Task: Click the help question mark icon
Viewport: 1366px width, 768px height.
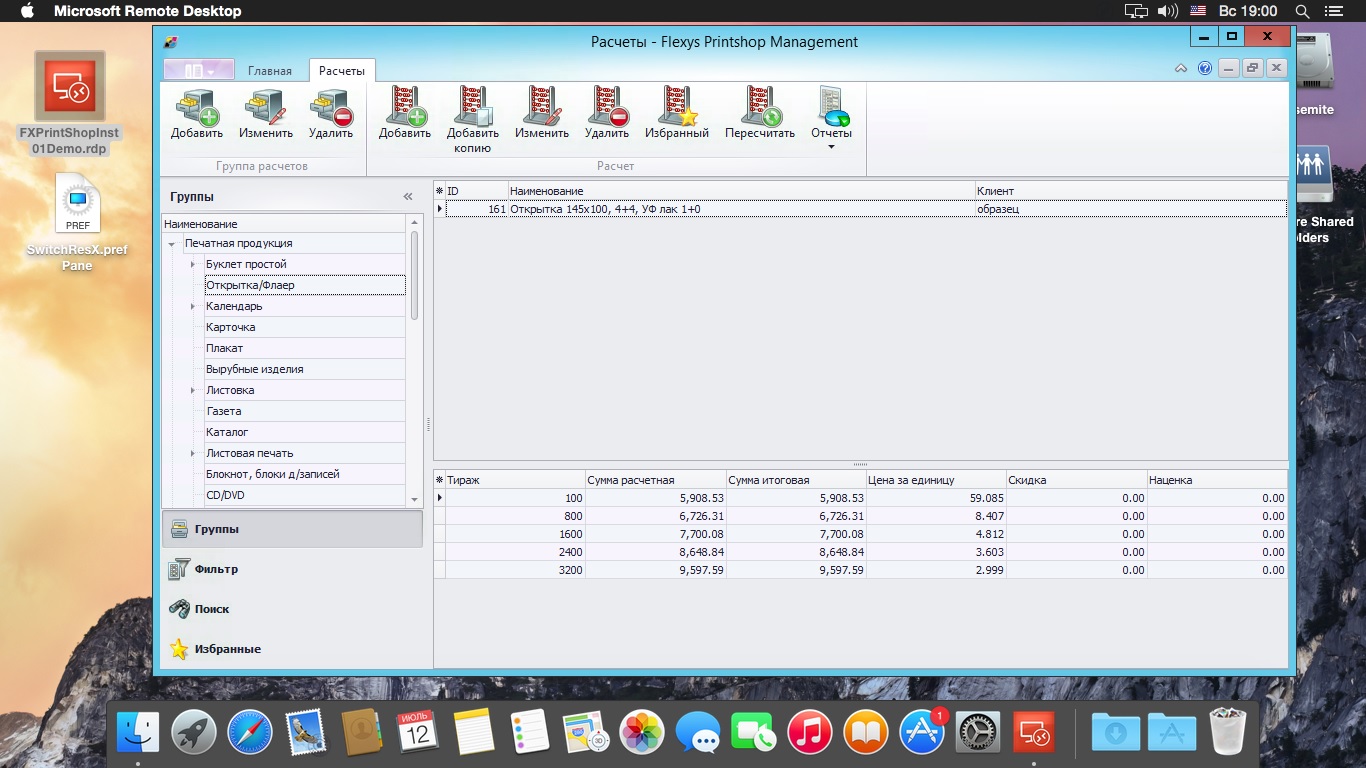Action: point(1204,68)
